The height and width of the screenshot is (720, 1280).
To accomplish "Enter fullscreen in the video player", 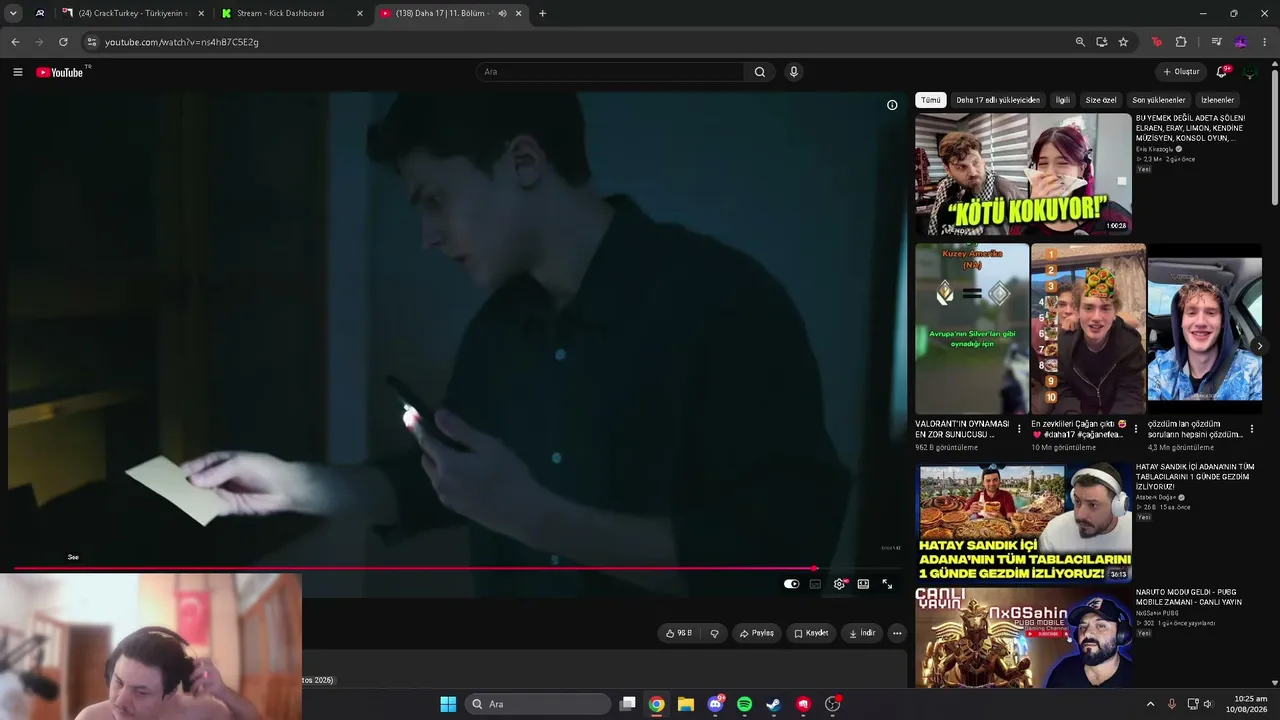I will tap(887, 584).
